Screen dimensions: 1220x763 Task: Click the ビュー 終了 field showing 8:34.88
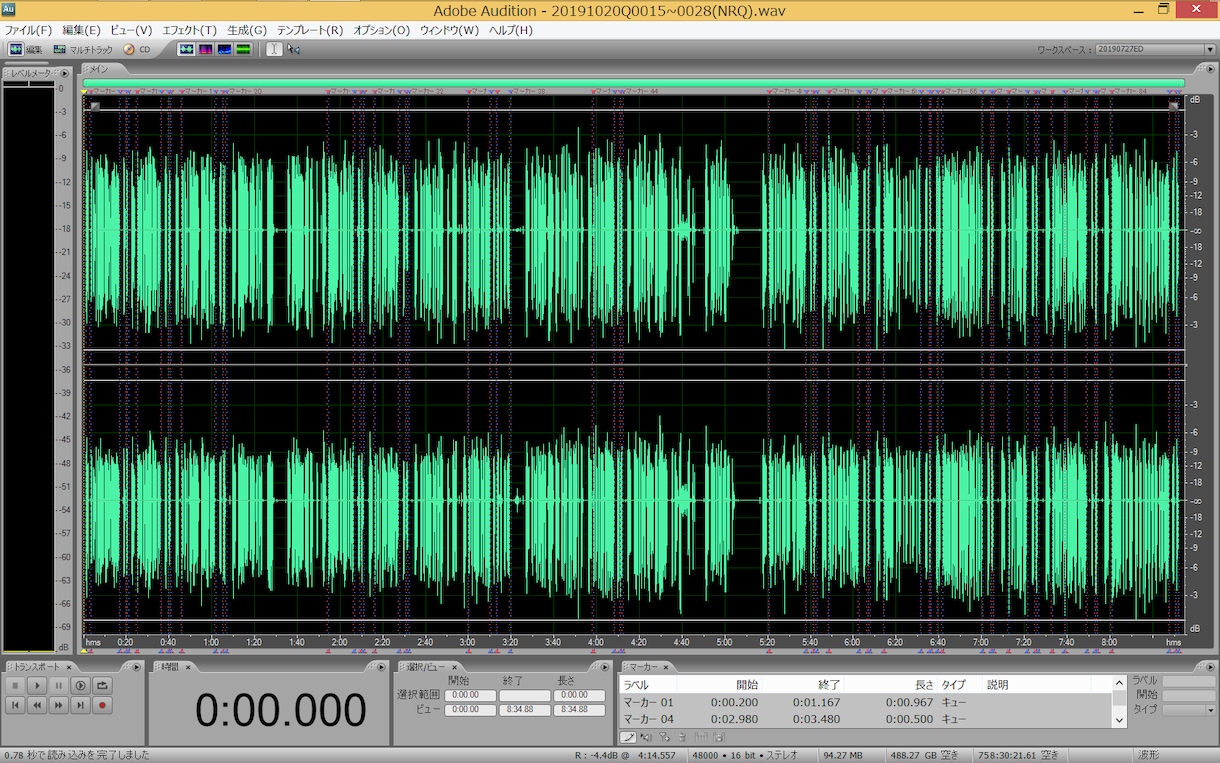[525, 710]
